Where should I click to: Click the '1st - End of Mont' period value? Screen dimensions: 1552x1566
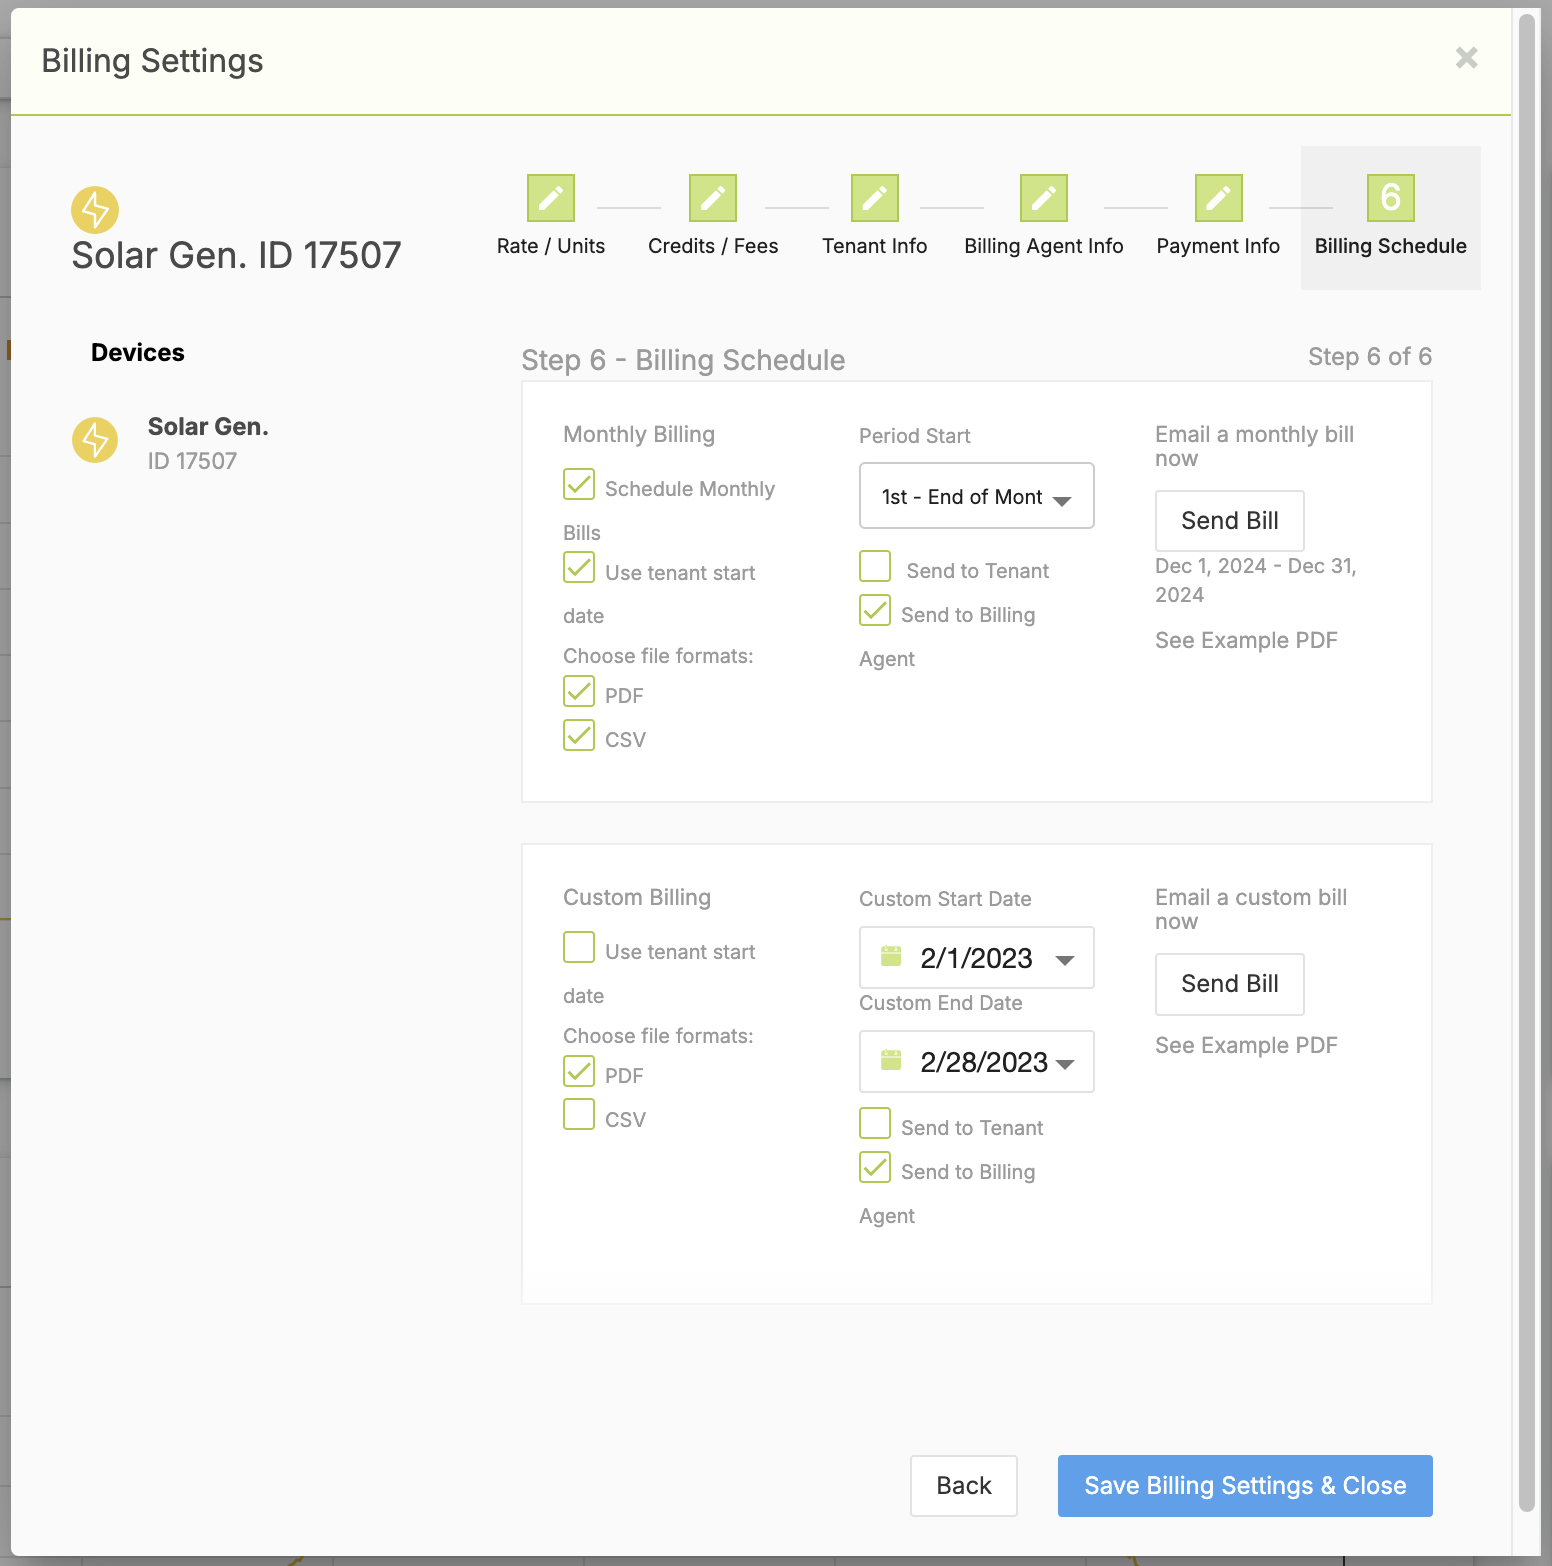(962, 497)
